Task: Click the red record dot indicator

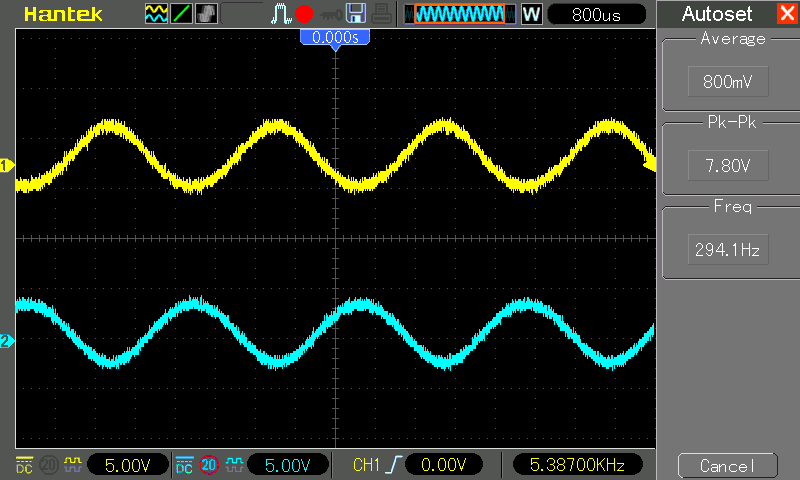Action: pyautogui.click(x=304, y=14)
